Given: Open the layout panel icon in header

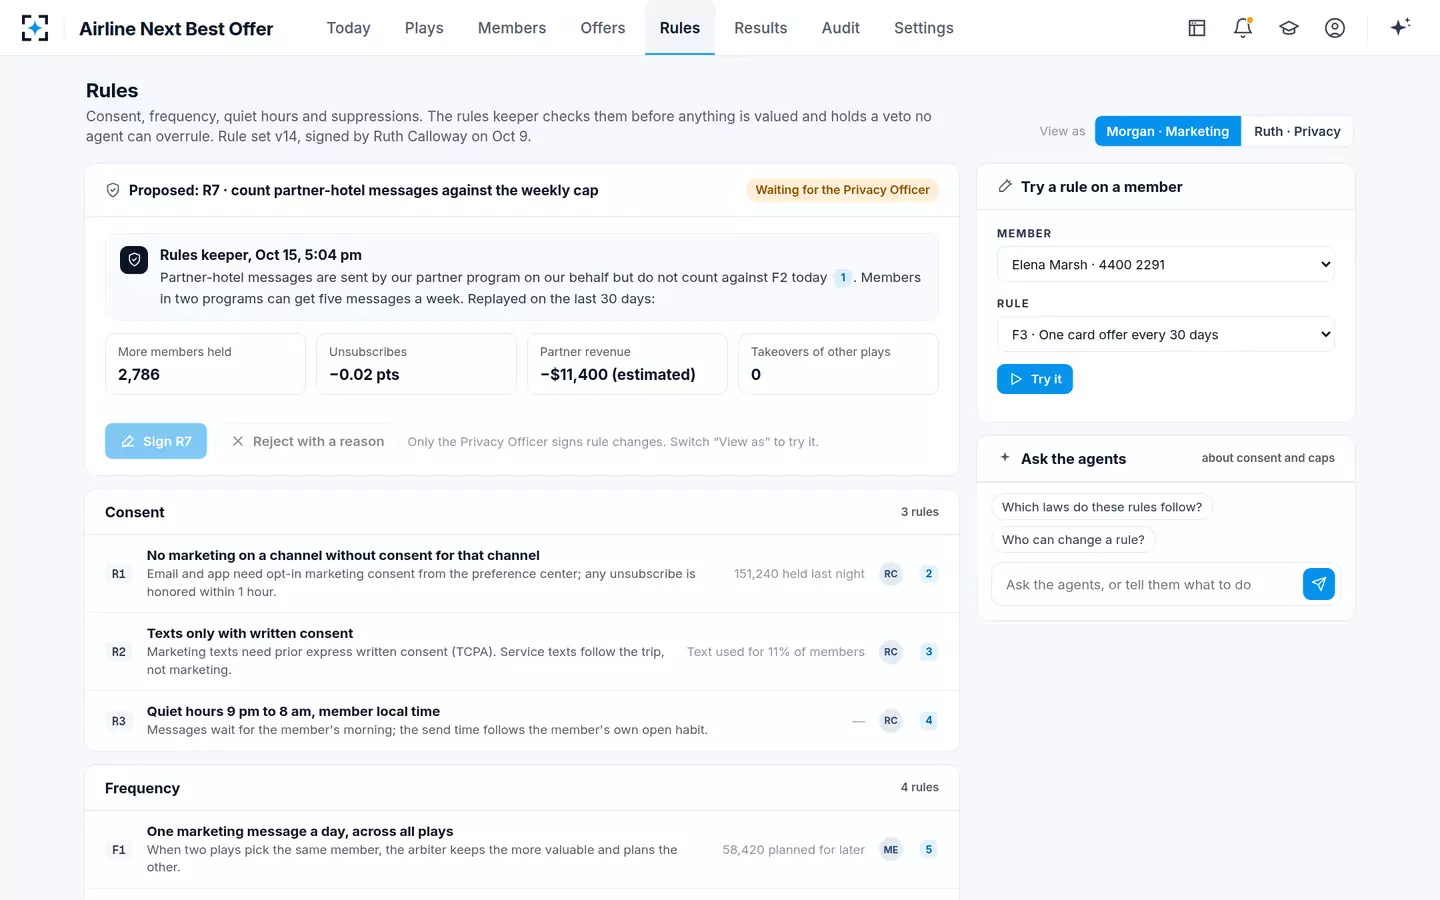Looking at the screenshot, I should click(1197, 28).
